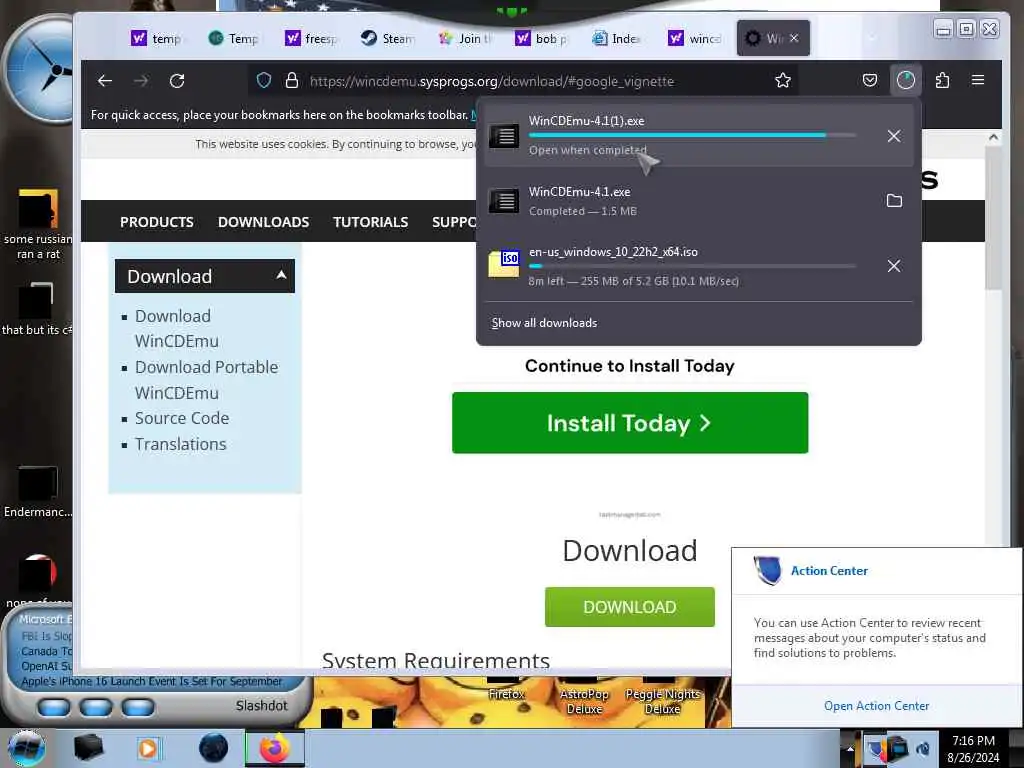Click the desktop clock gadget

click(40, 69)
